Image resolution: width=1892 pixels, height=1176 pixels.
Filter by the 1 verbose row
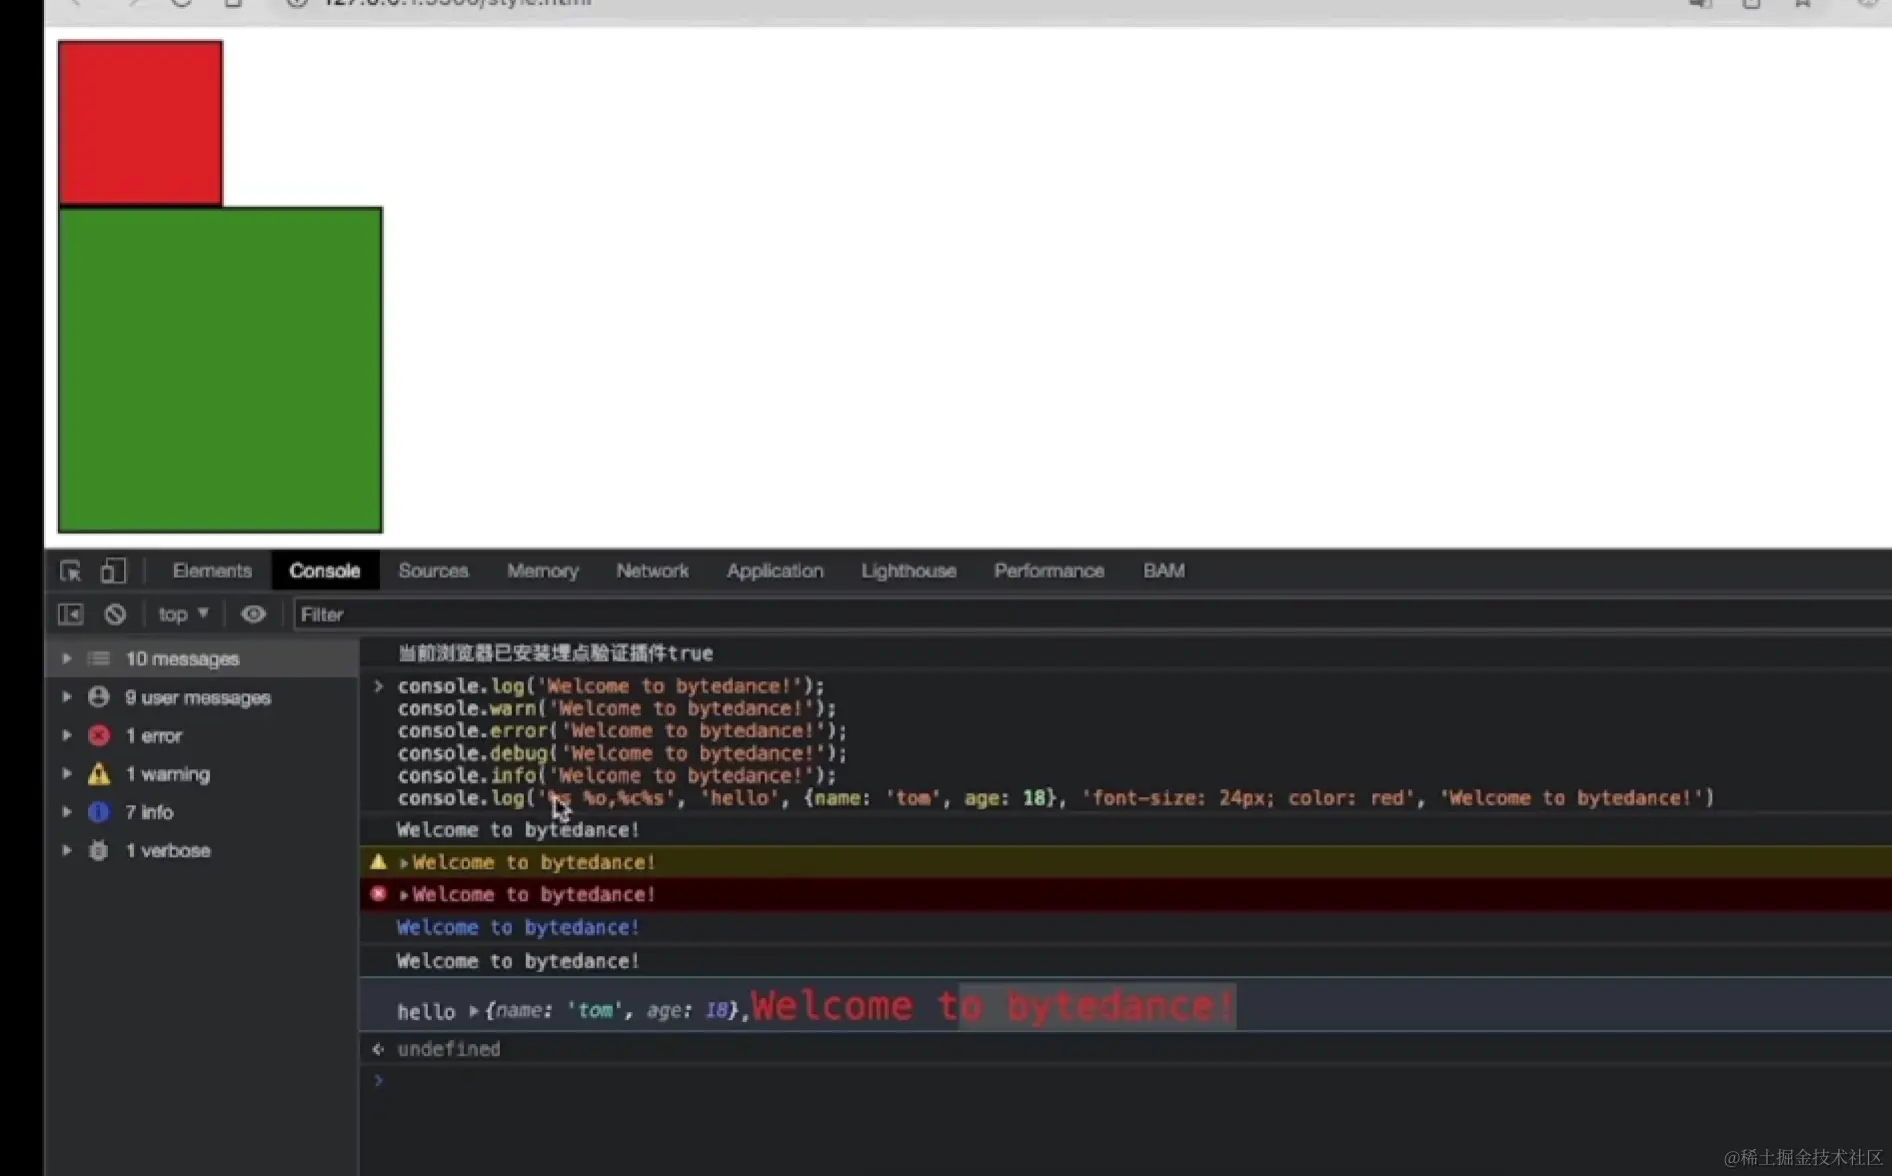203,850
